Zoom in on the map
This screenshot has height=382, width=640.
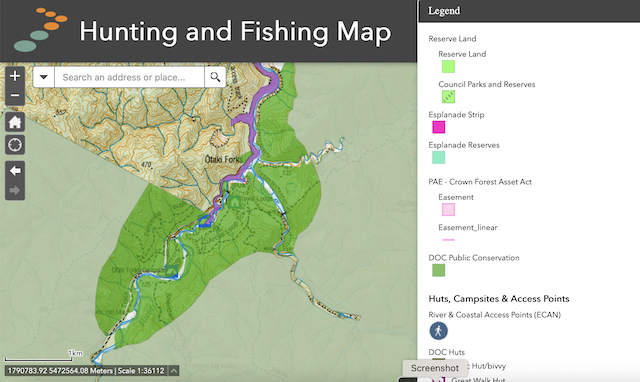click(x=15, y=76)
